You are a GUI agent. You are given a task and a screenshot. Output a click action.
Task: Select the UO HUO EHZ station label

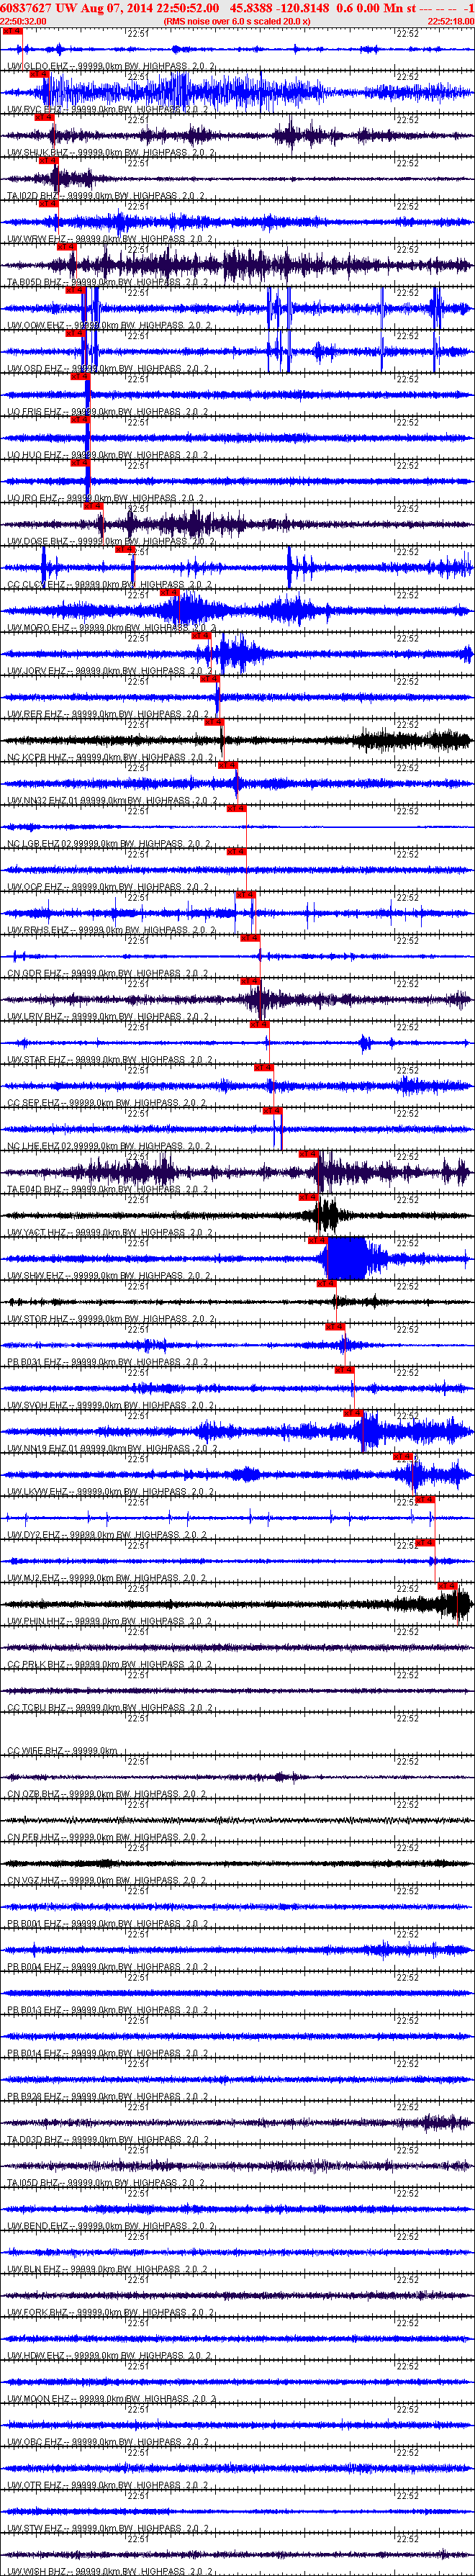point(107,455)
